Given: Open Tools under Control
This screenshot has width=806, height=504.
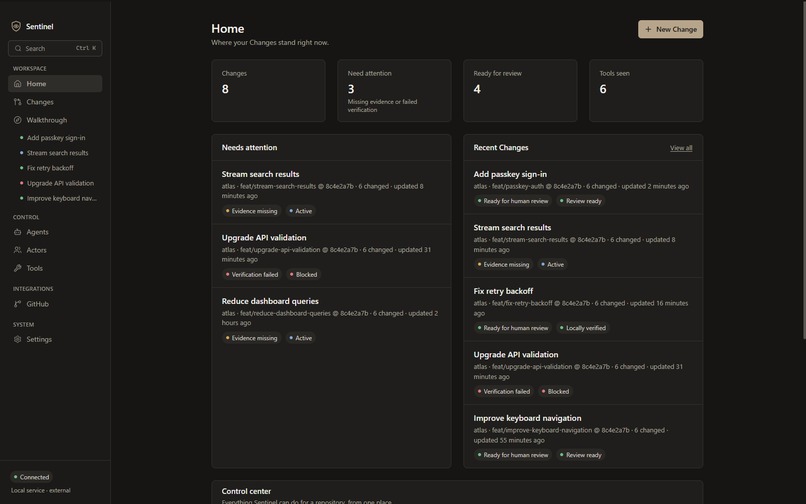Looking at the screenshot, I should (x=55, y=268).
